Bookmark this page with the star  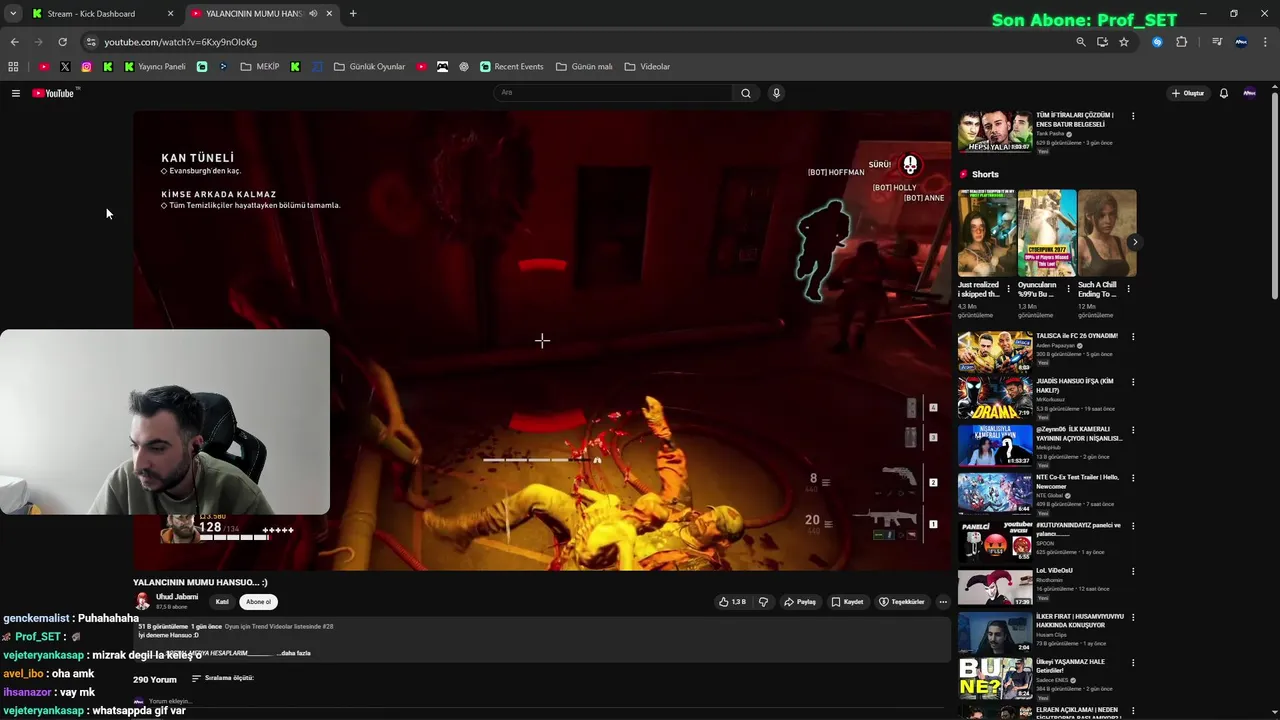click(x=1124, y=42)
